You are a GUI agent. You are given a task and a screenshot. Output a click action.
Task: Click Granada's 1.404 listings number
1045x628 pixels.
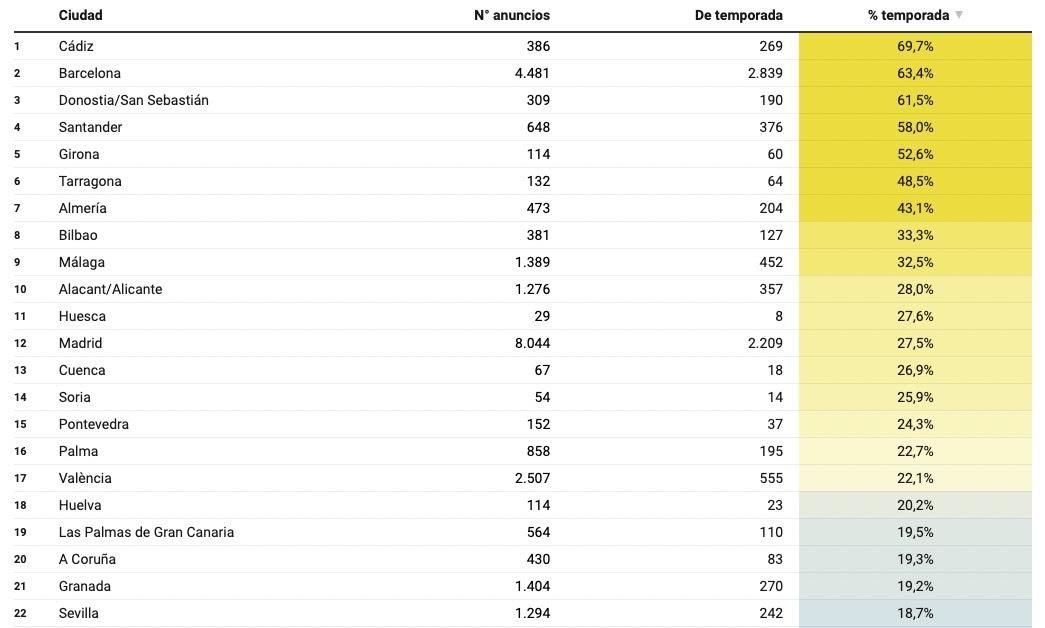(532, 586)
